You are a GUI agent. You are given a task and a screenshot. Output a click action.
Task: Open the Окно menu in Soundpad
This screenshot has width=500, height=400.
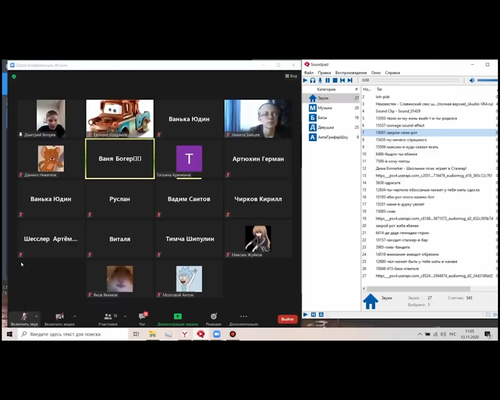coord(376,73)
